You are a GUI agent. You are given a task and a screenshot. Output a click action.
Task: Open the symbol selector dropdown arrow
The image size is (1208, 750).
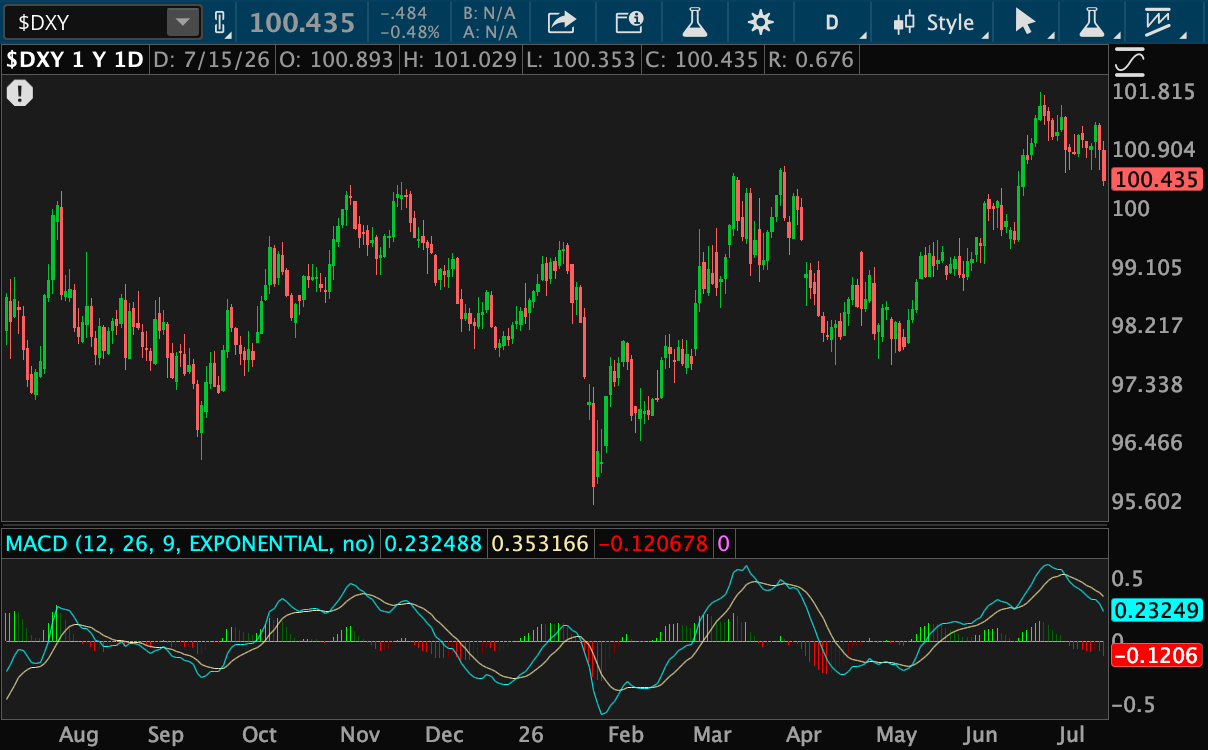183,22
